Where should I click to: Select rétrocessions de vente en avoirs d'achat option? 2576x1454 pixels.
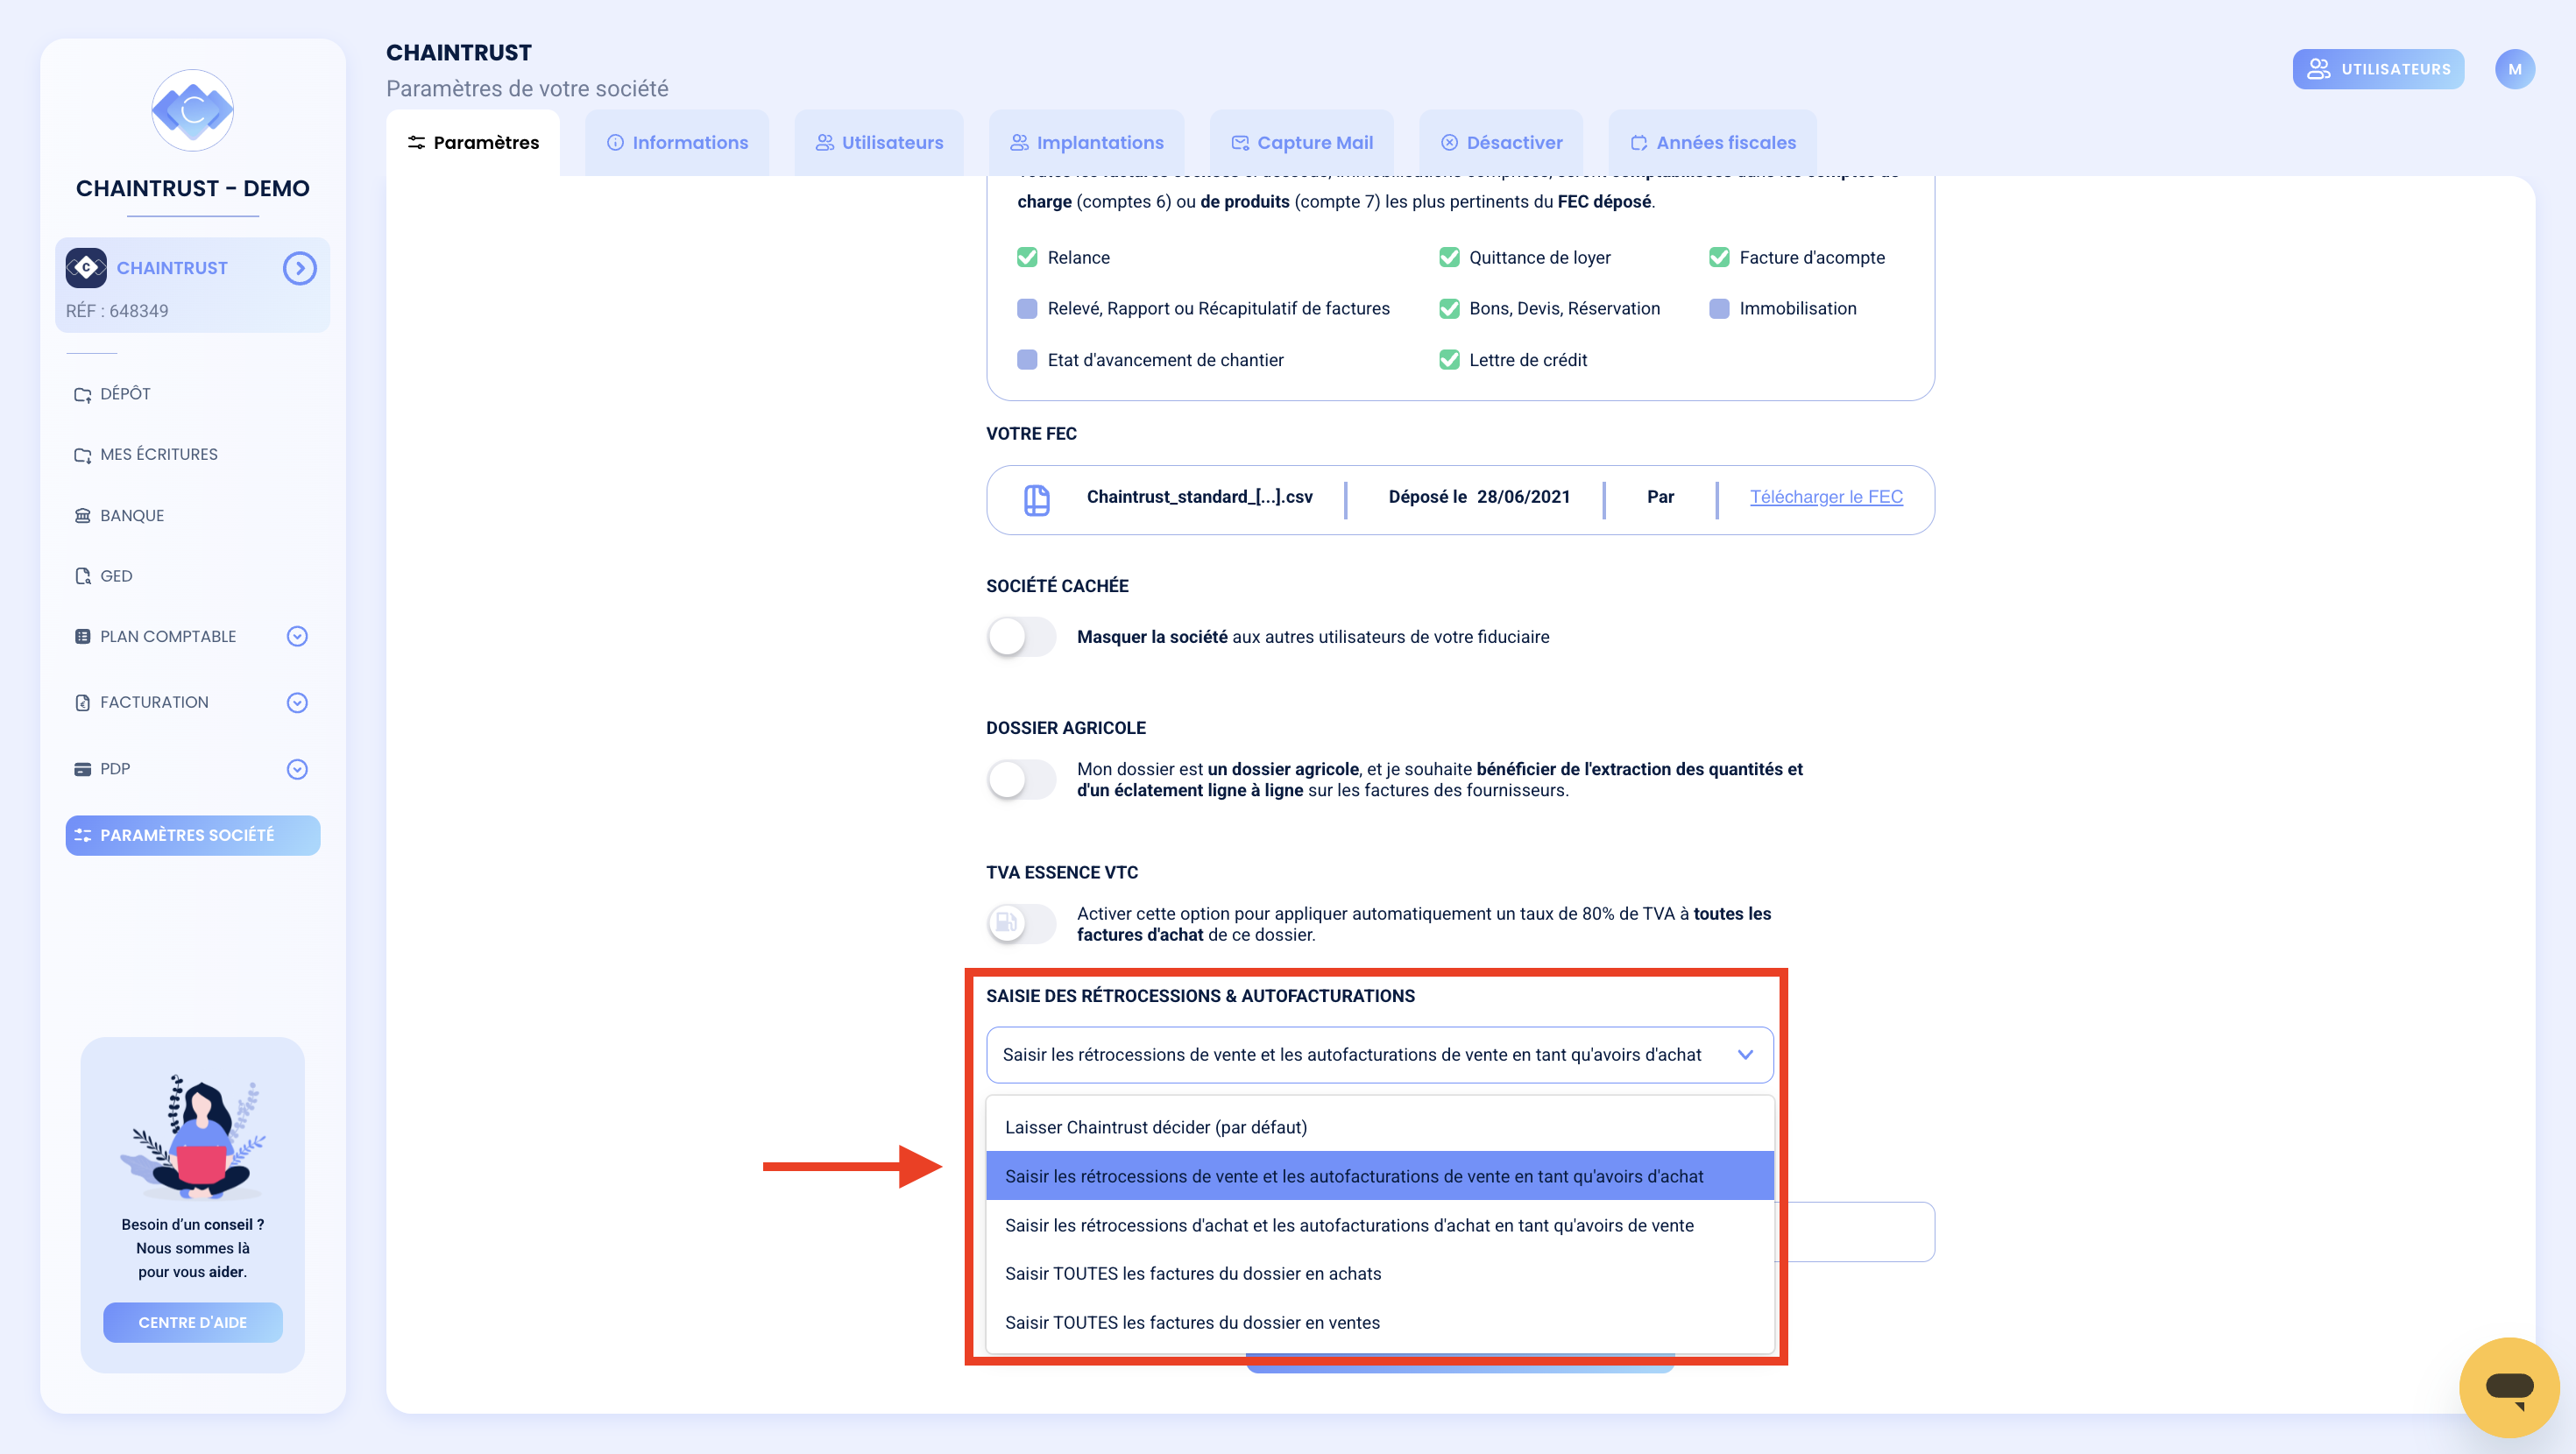click(x=1380, y=1176)
